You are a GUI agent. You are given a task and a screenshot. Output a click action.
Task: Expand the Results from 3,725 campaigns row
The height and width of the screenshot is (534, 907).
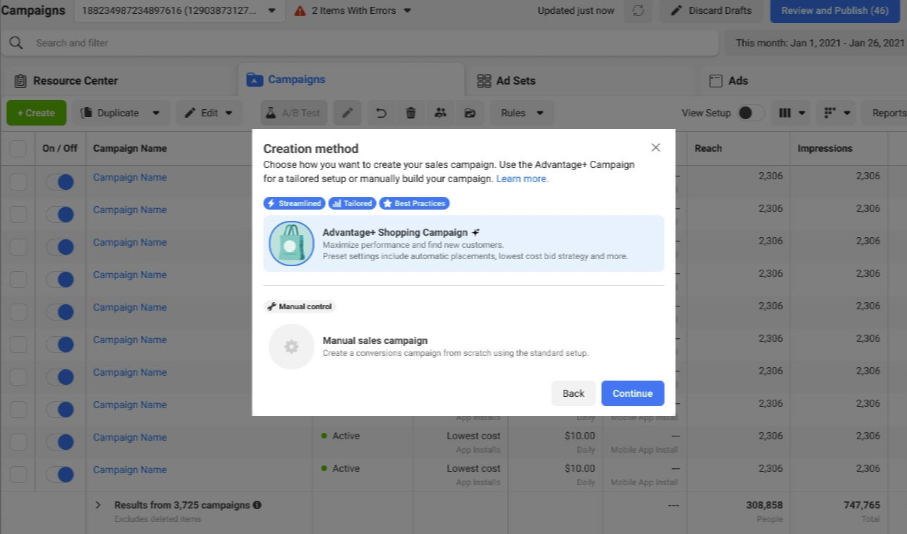tap(98, 505)
